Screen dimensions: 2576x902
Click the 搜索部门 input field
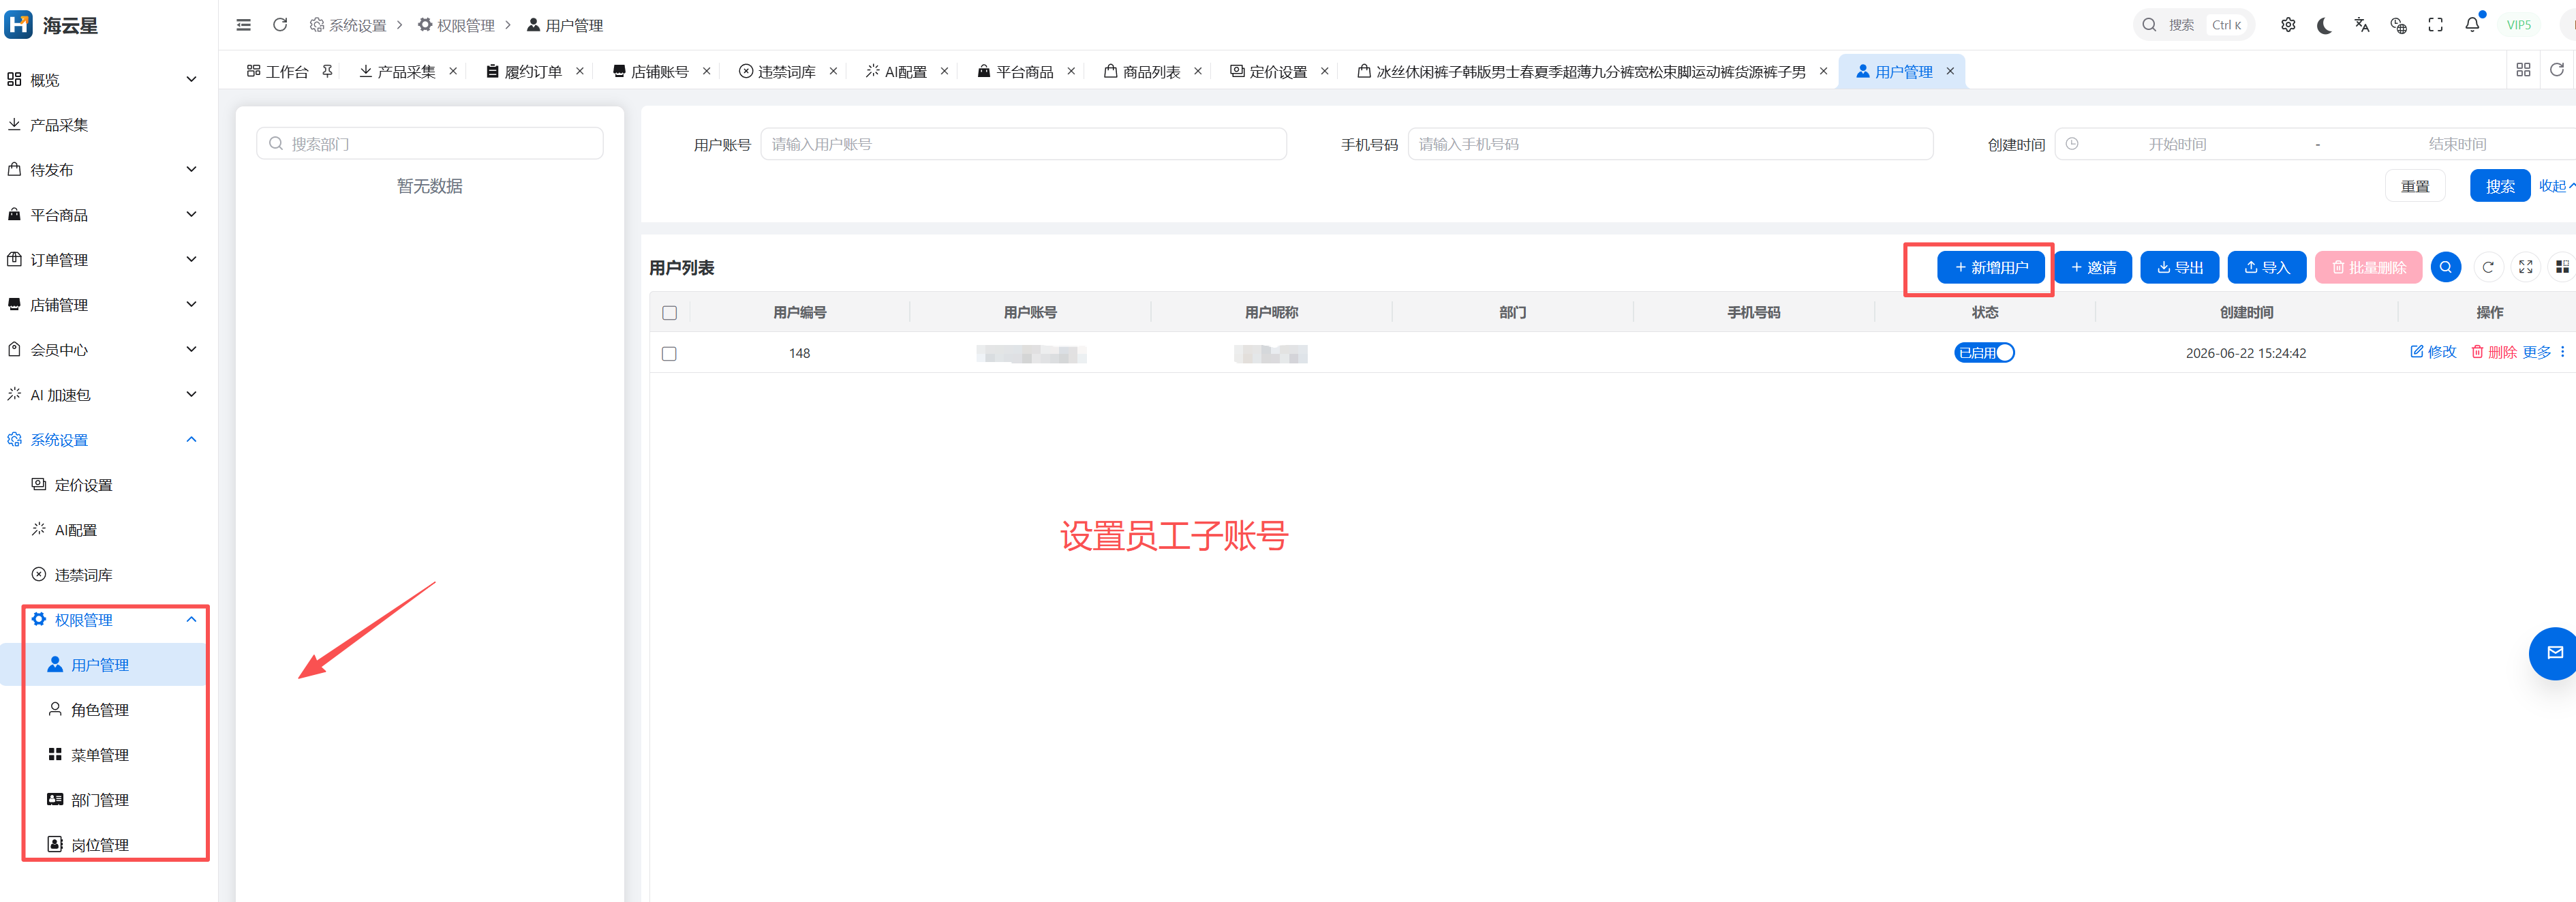[x=430, y=144]
